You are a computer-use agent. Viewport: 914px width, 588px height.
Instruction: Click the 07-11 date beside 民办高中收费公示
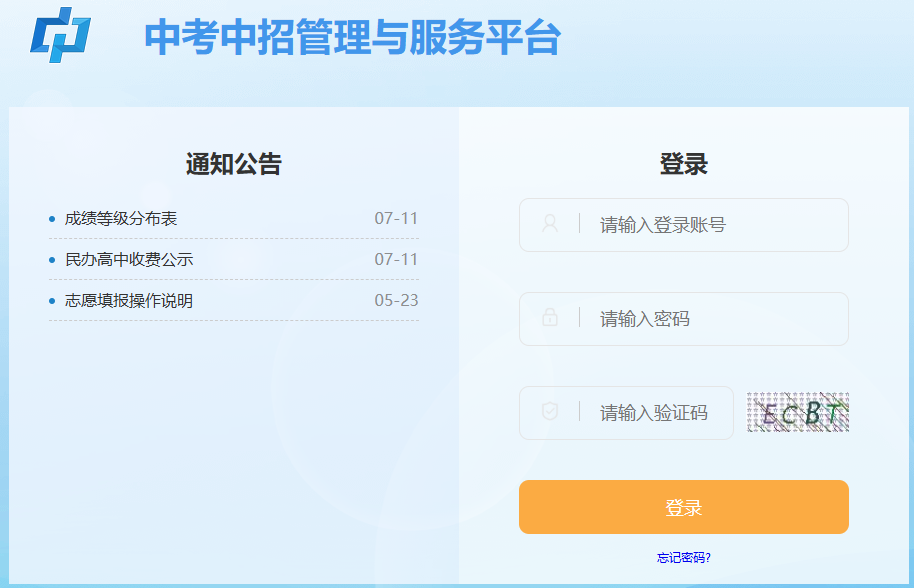396,259
